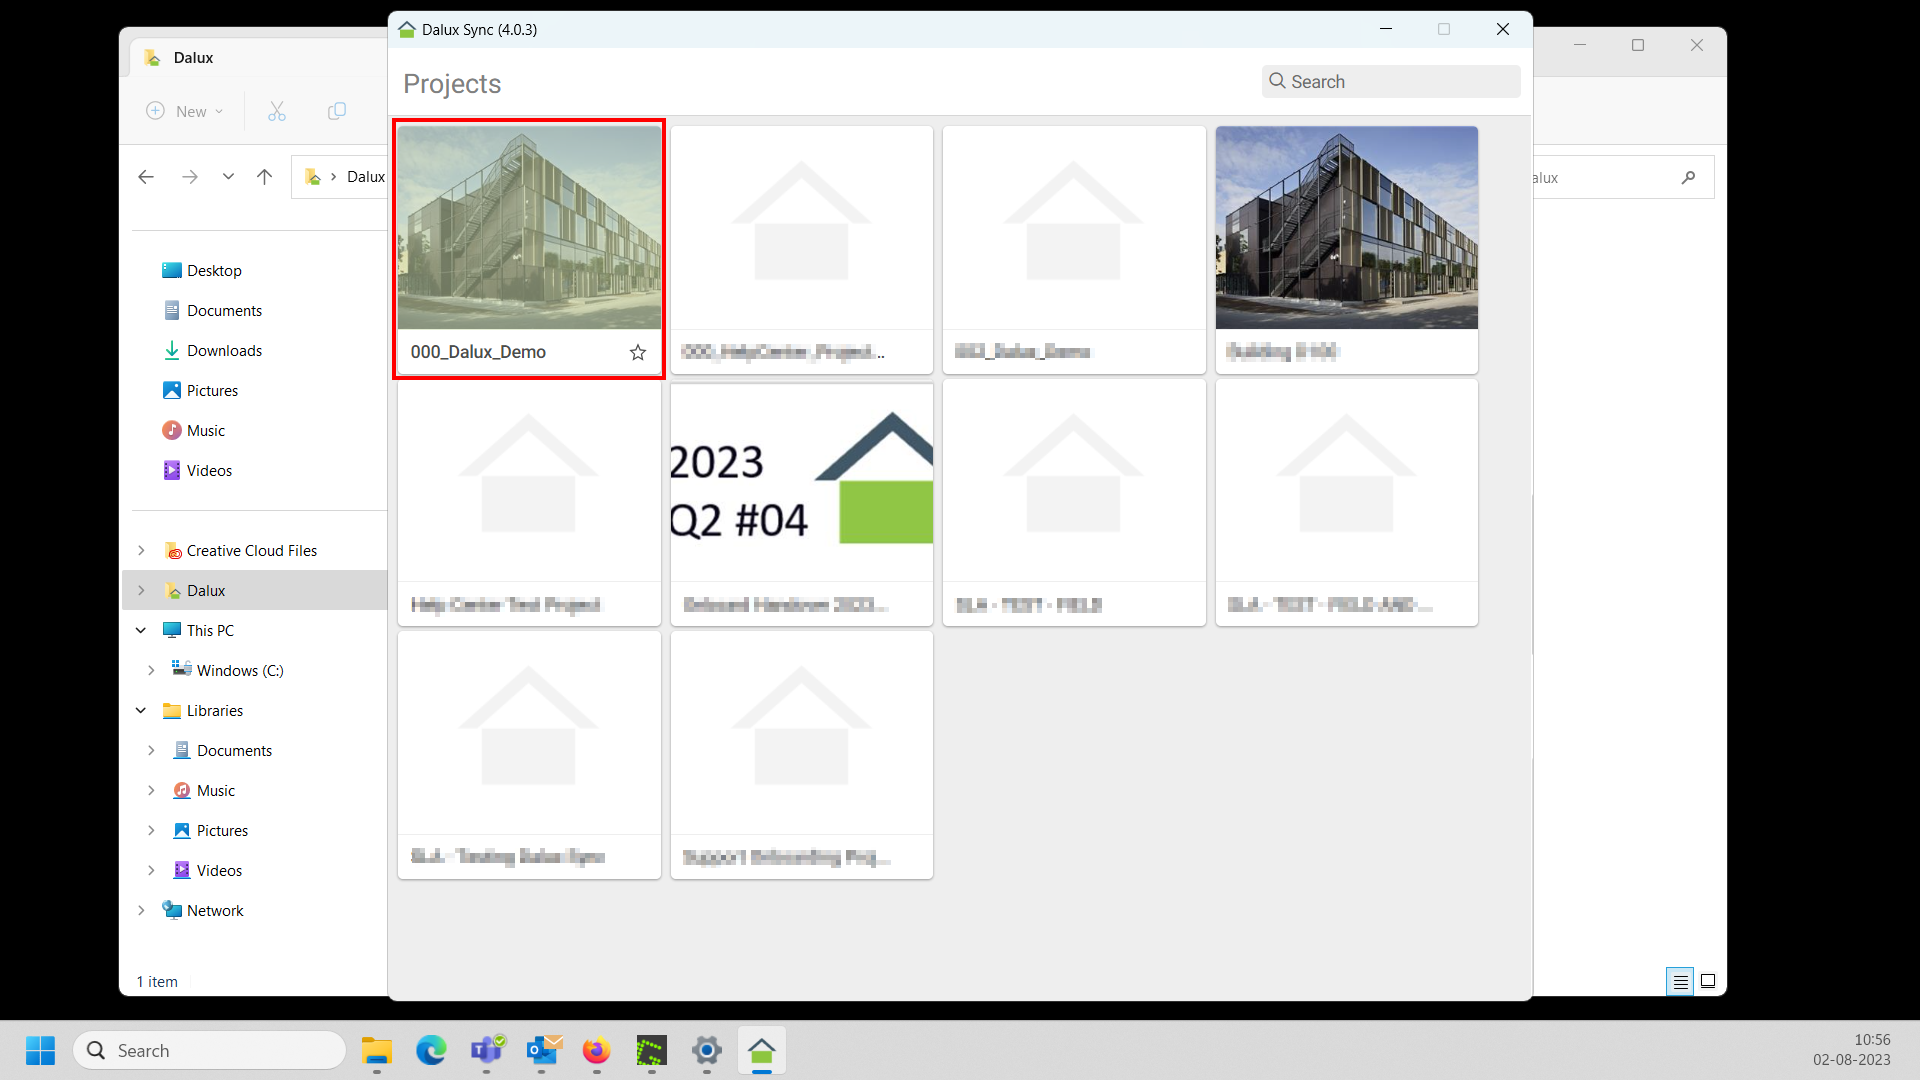Open Microsoft Edge from the taskbar
Screen dimensions: 1920x1080
pos(431,1051)
